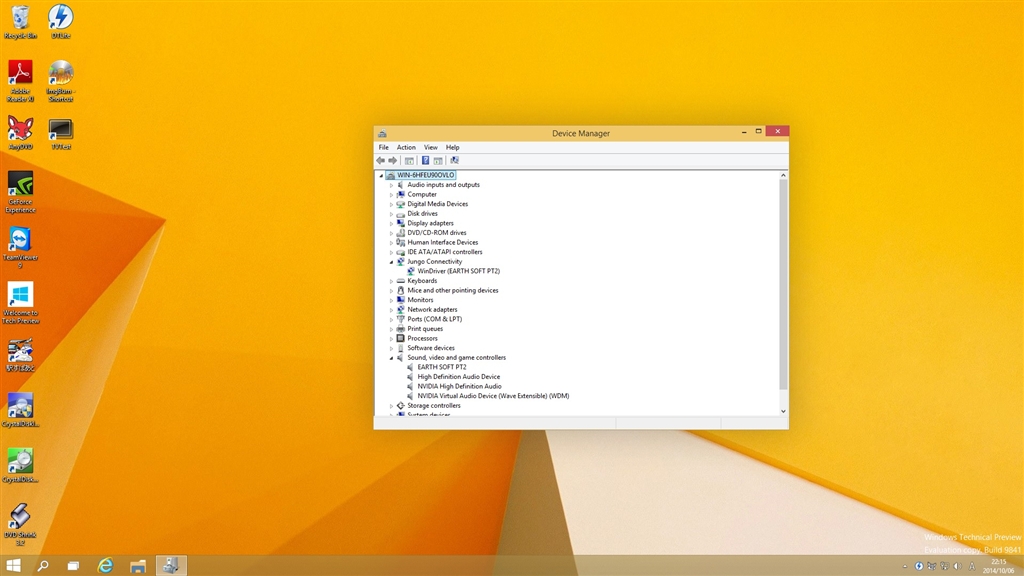
Task: Click the Back arrow in the toolbar
Action: tap(381, 160)
